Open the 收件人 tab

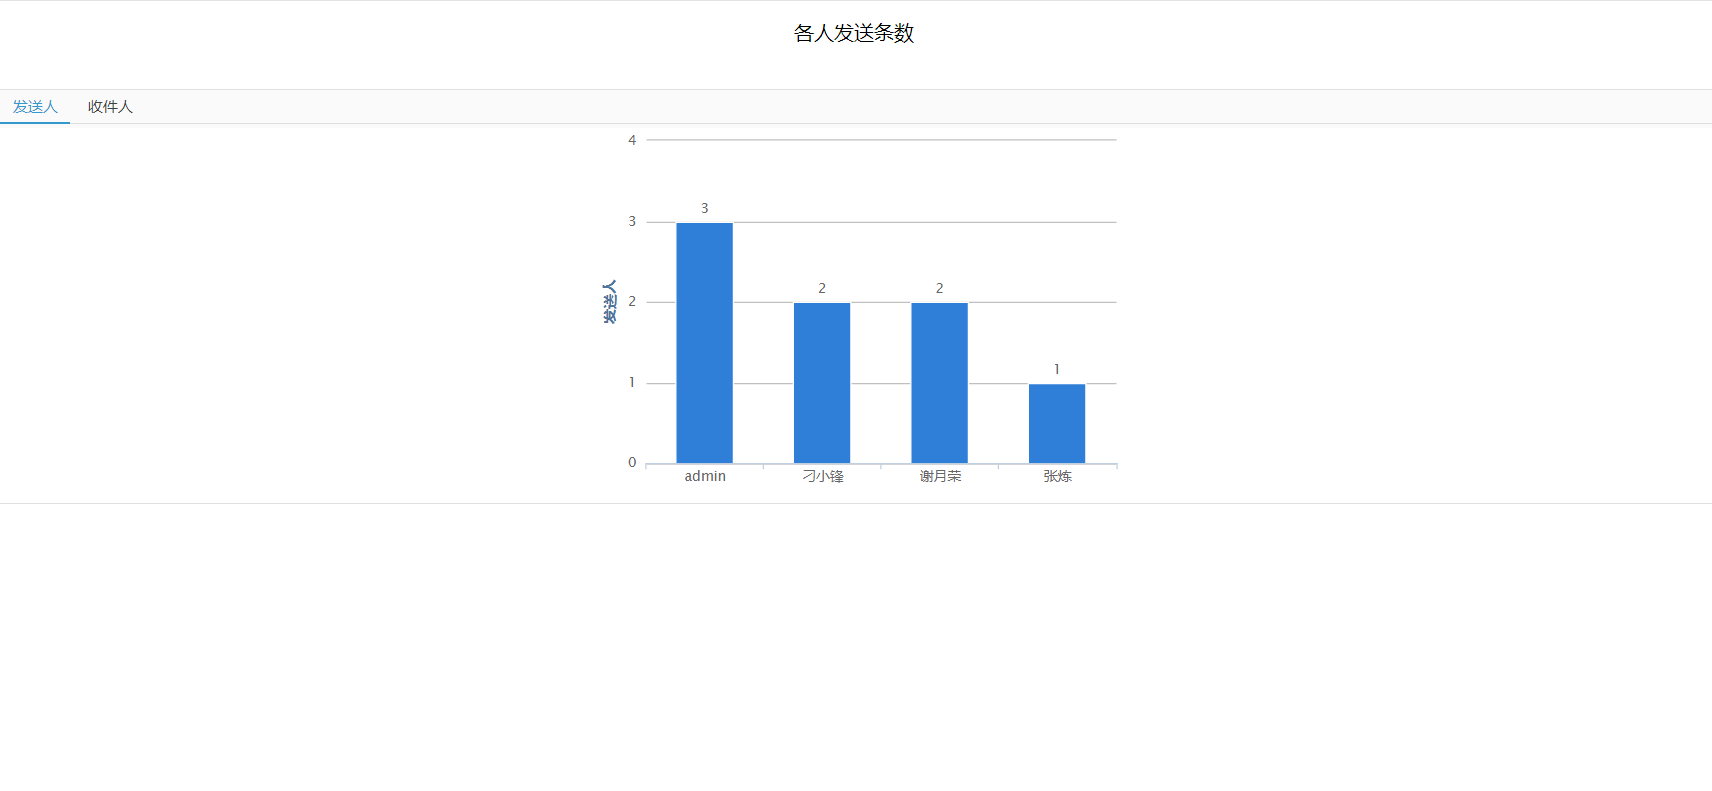click(110, 107)
